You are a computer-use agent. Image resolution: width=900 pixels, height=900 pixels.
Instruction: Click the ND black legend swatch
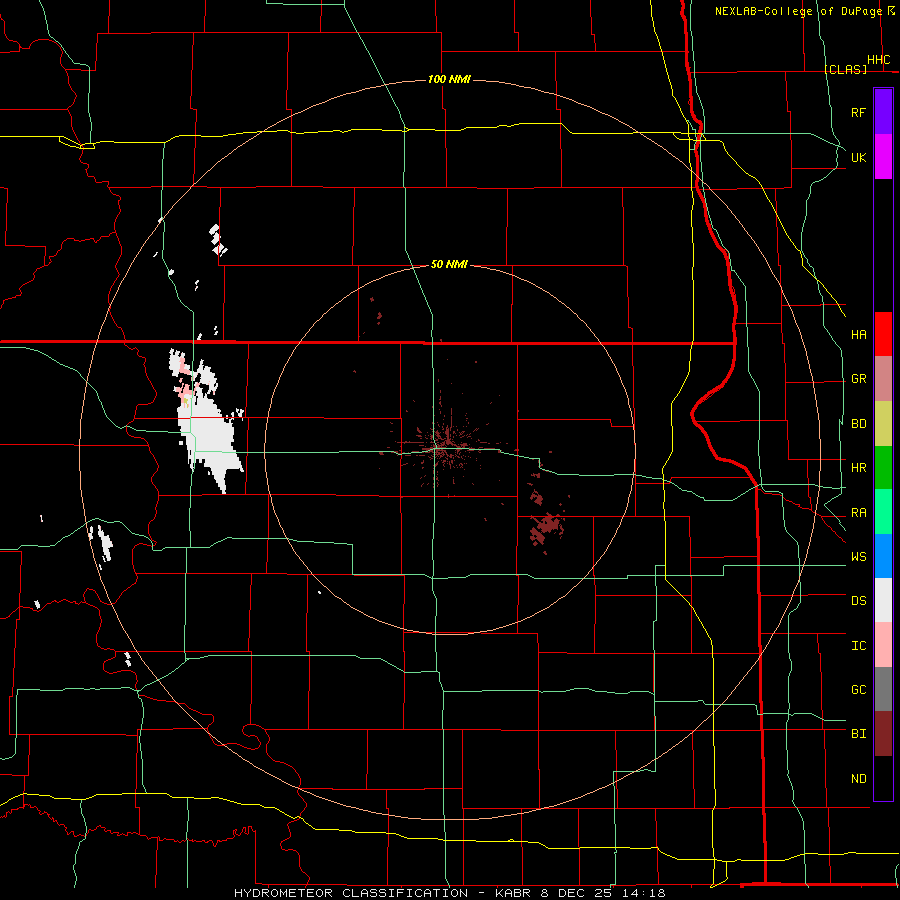pos(883,778)
